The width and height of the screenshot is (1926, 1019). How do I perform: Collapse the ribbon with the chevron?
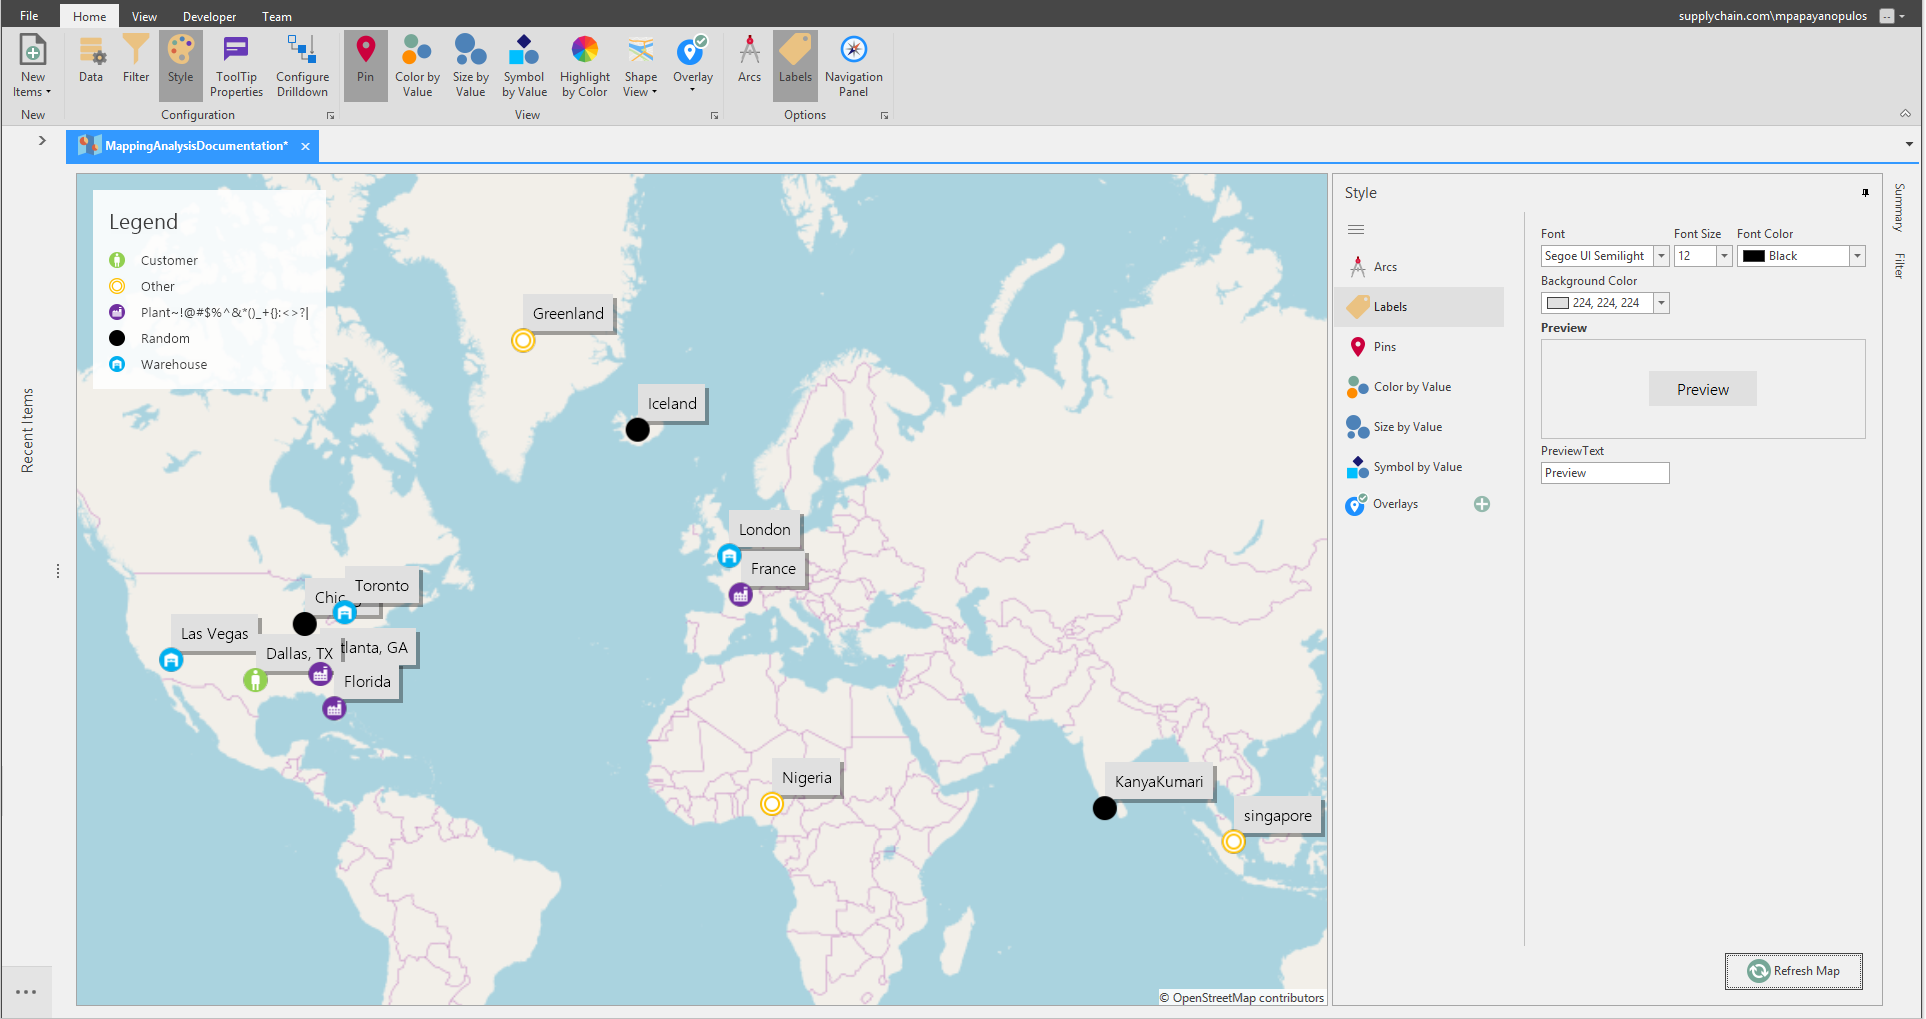1905,114
